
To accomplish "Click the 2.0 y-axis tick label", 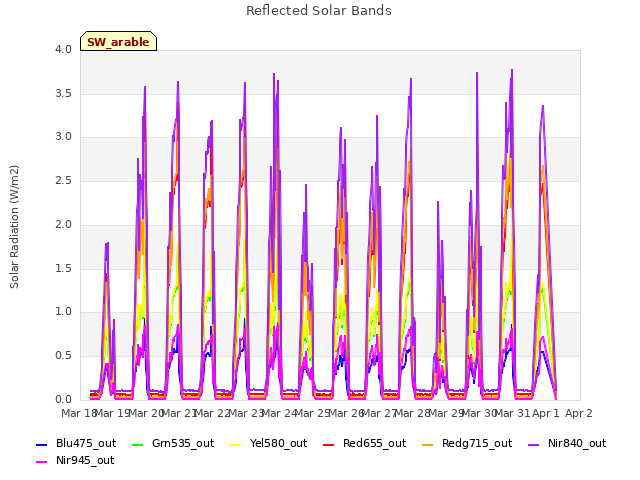I will point(63,224).
